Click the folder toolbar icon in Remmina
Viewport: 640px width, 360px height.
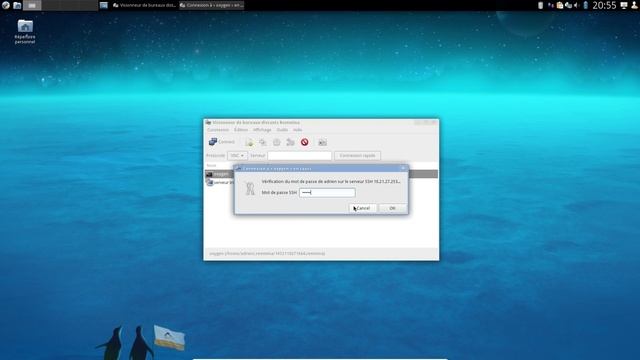[290, 142]
